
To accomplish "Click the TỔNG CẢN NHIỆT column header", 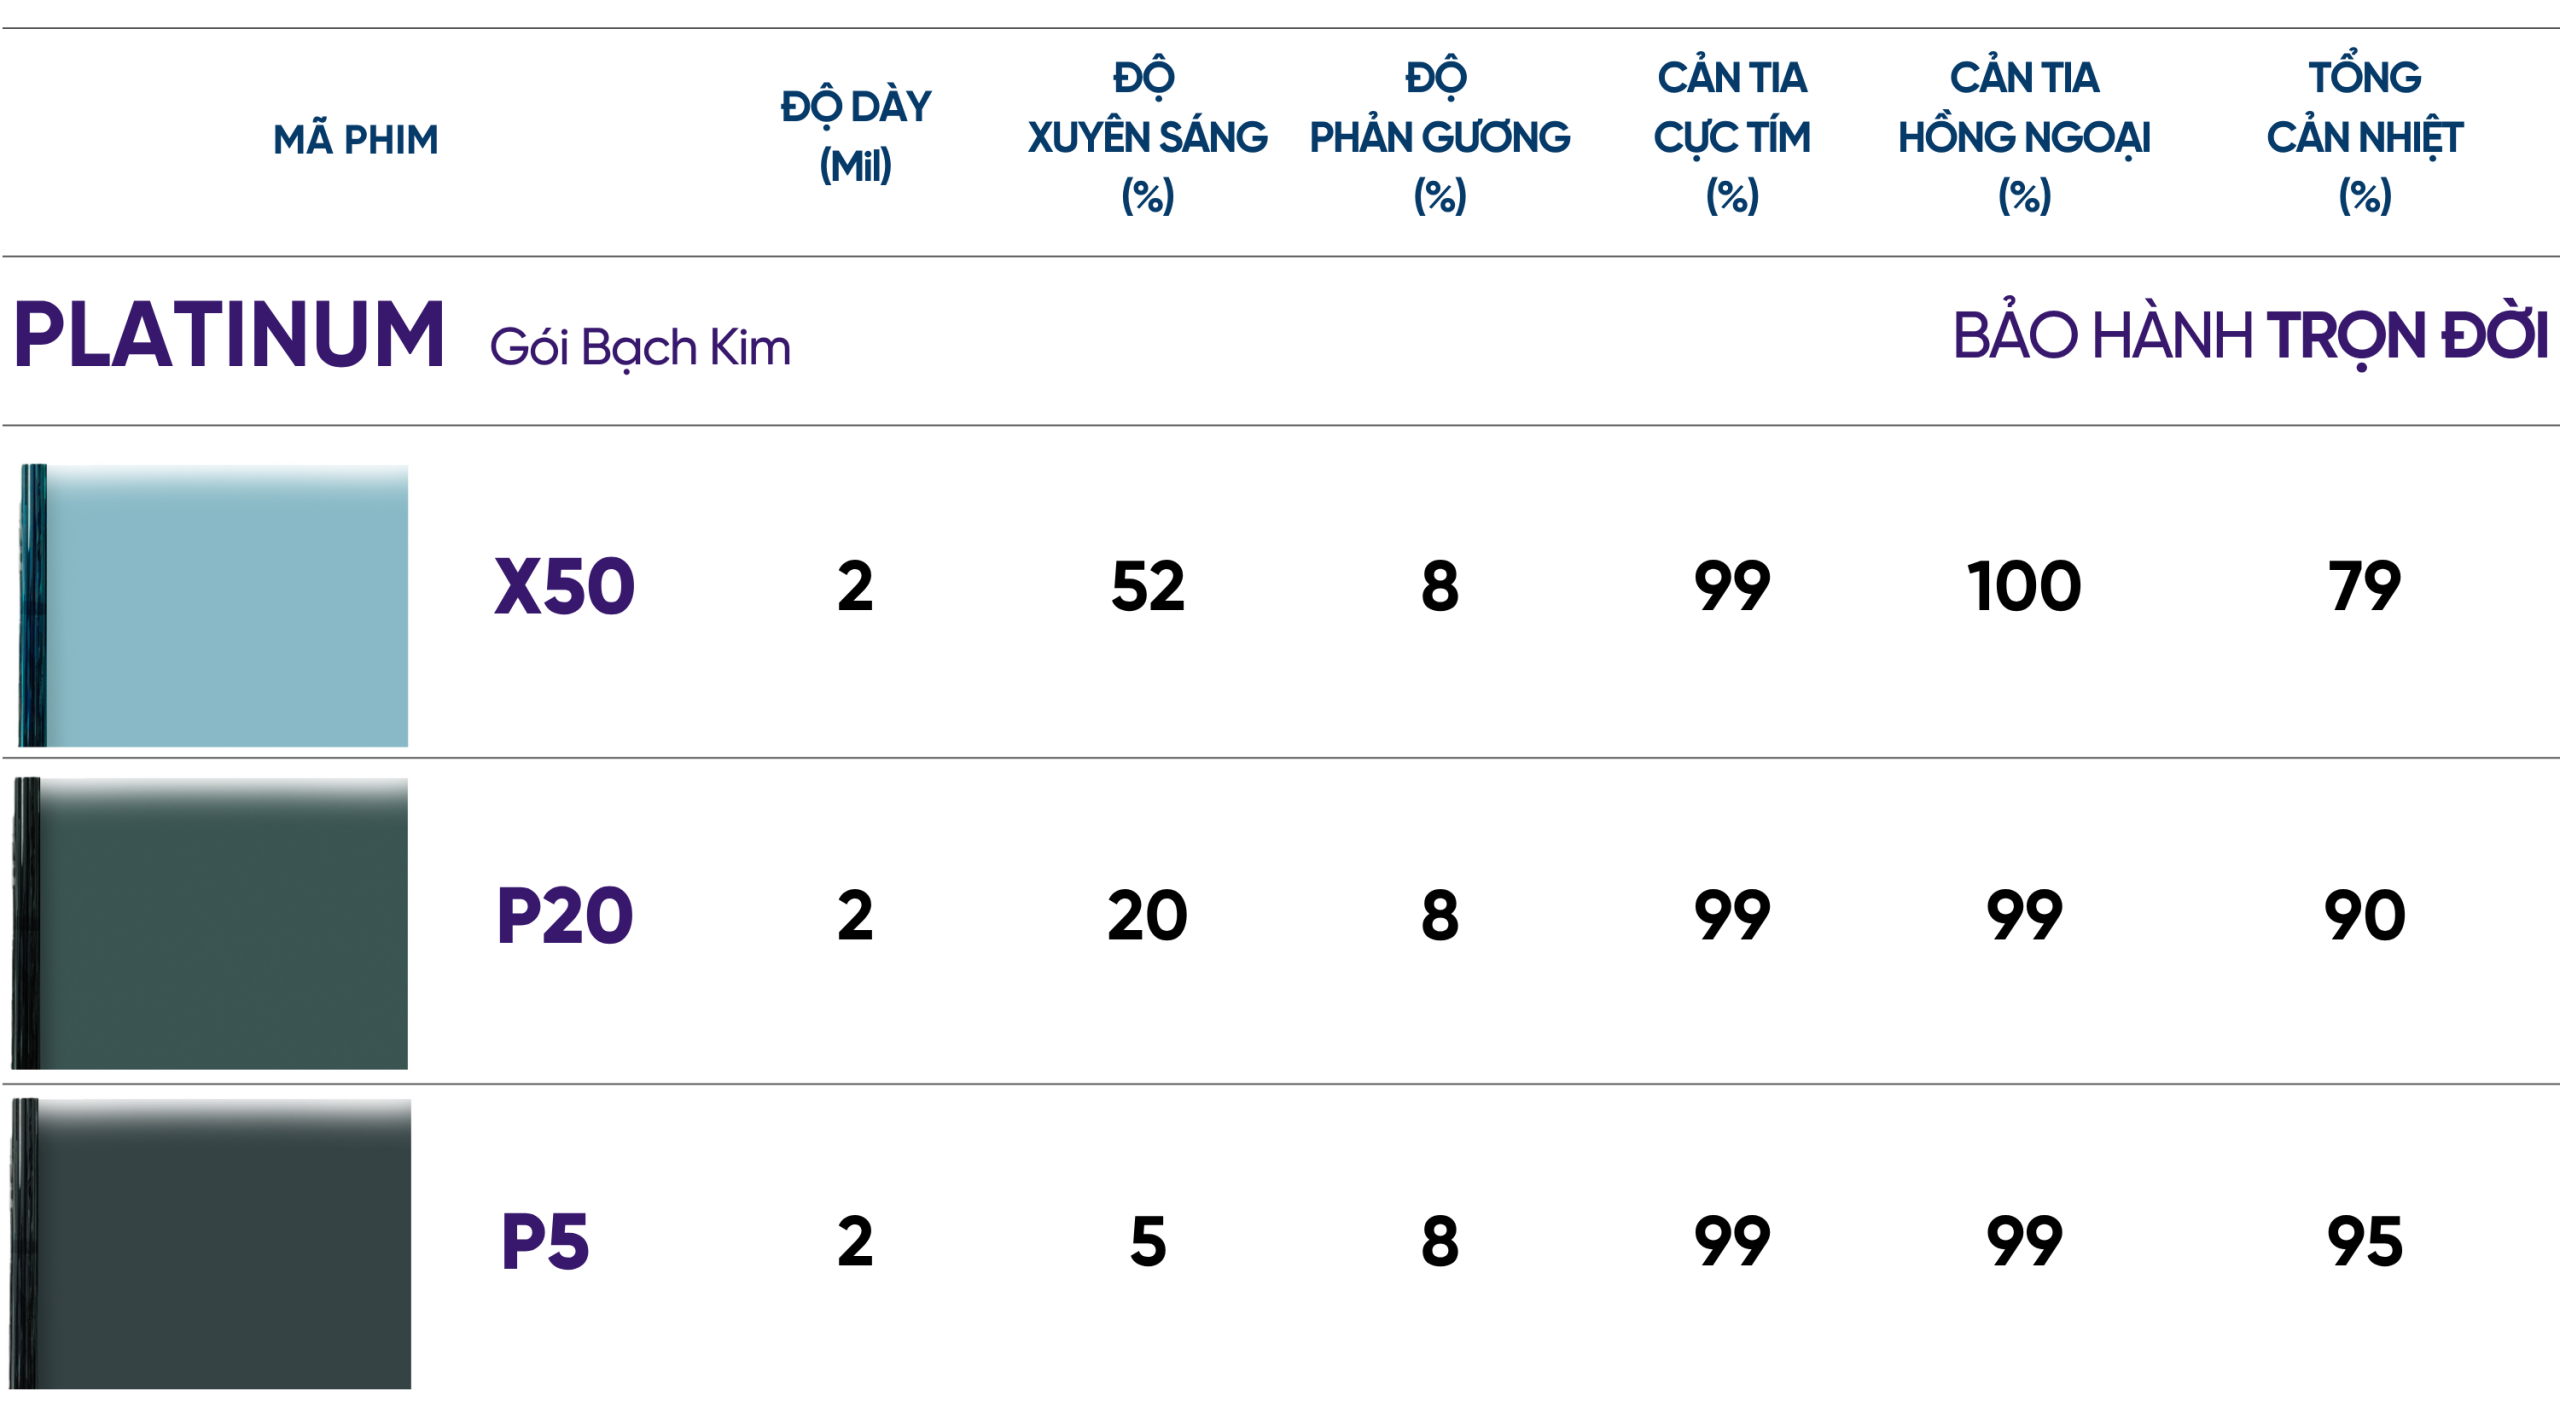I will [x=2364, y=136].
